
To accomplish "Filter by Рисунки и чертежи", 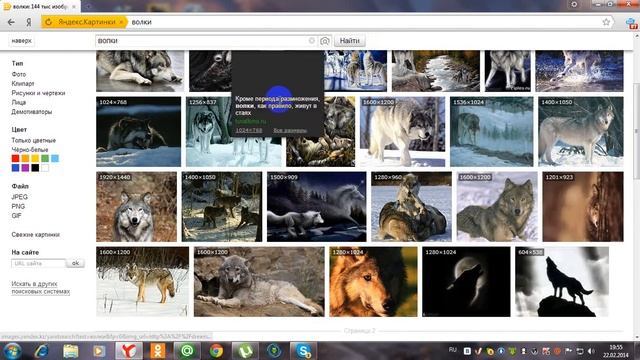I will [38, 93].
